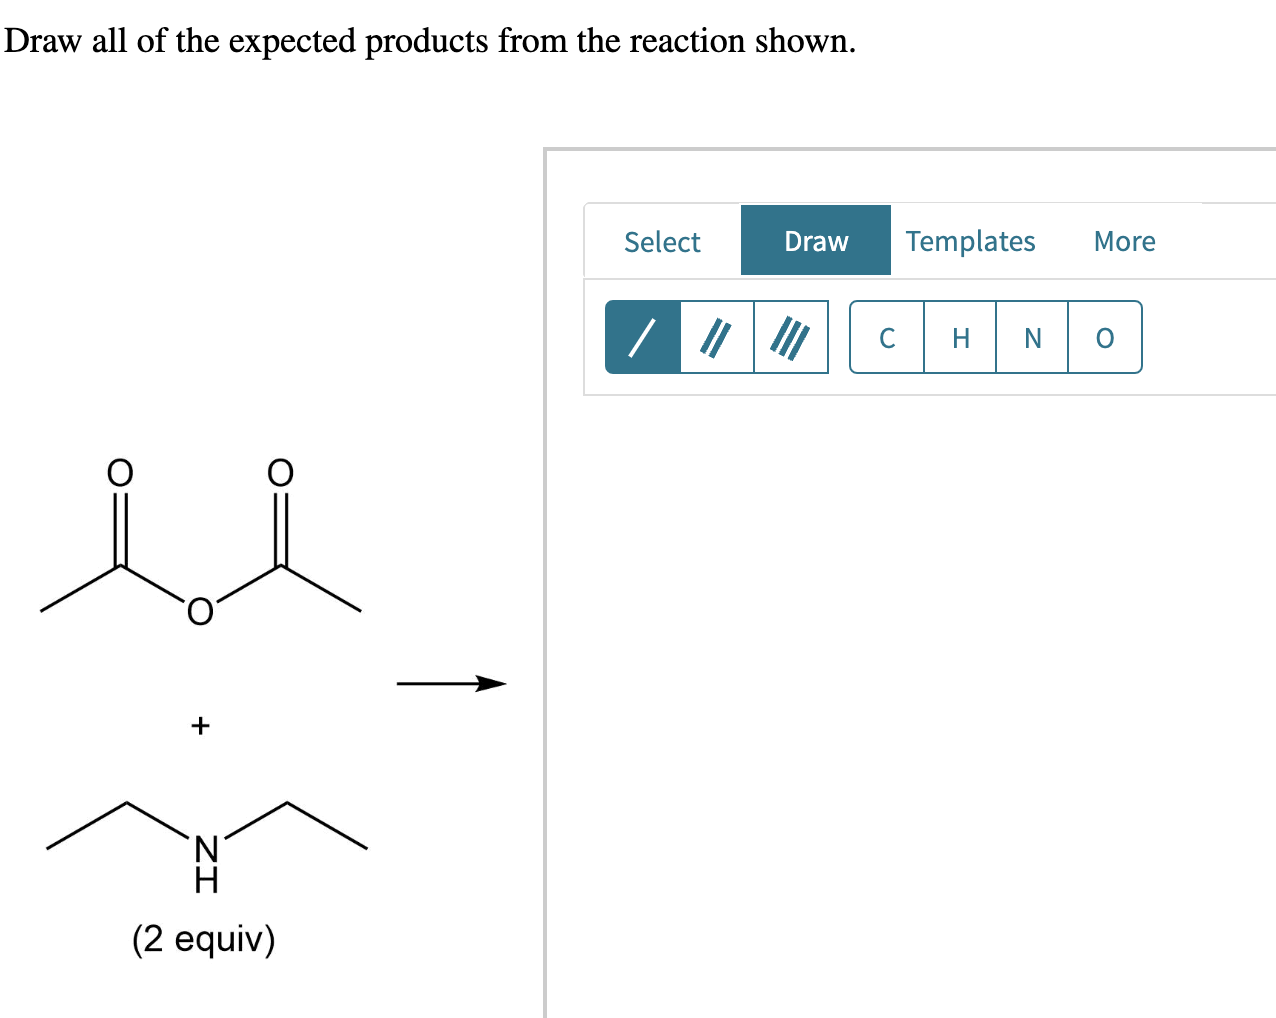Image resolution: width=1276 pixels, height=1018 pixels.
Task: Select the double bond tool
Action: (x=717, y=337)
